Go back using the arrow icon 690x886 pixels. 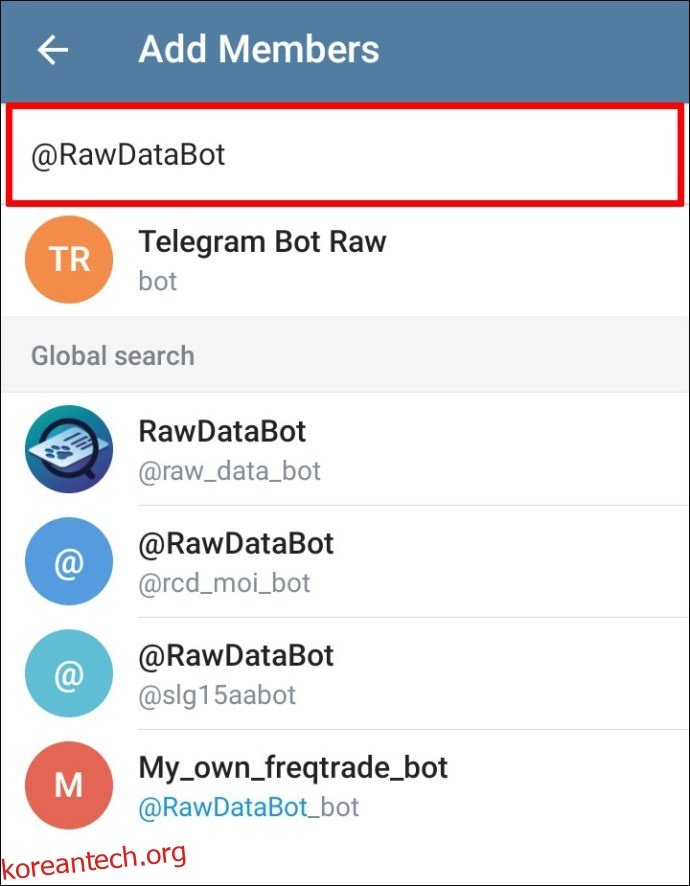(x=52, y=50)
